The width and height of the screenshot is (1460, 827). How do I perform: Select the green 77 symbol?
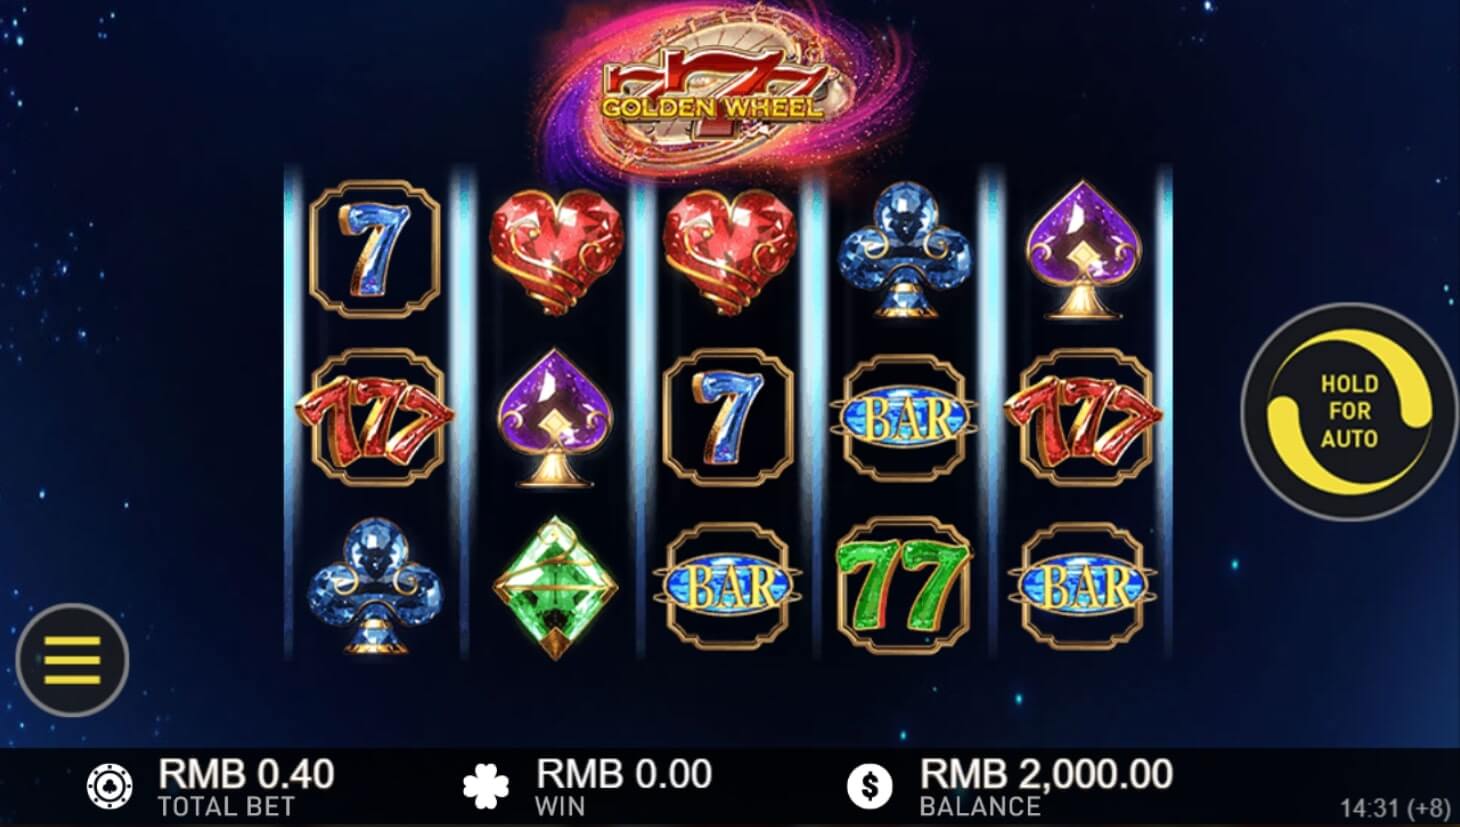(904, 583)
